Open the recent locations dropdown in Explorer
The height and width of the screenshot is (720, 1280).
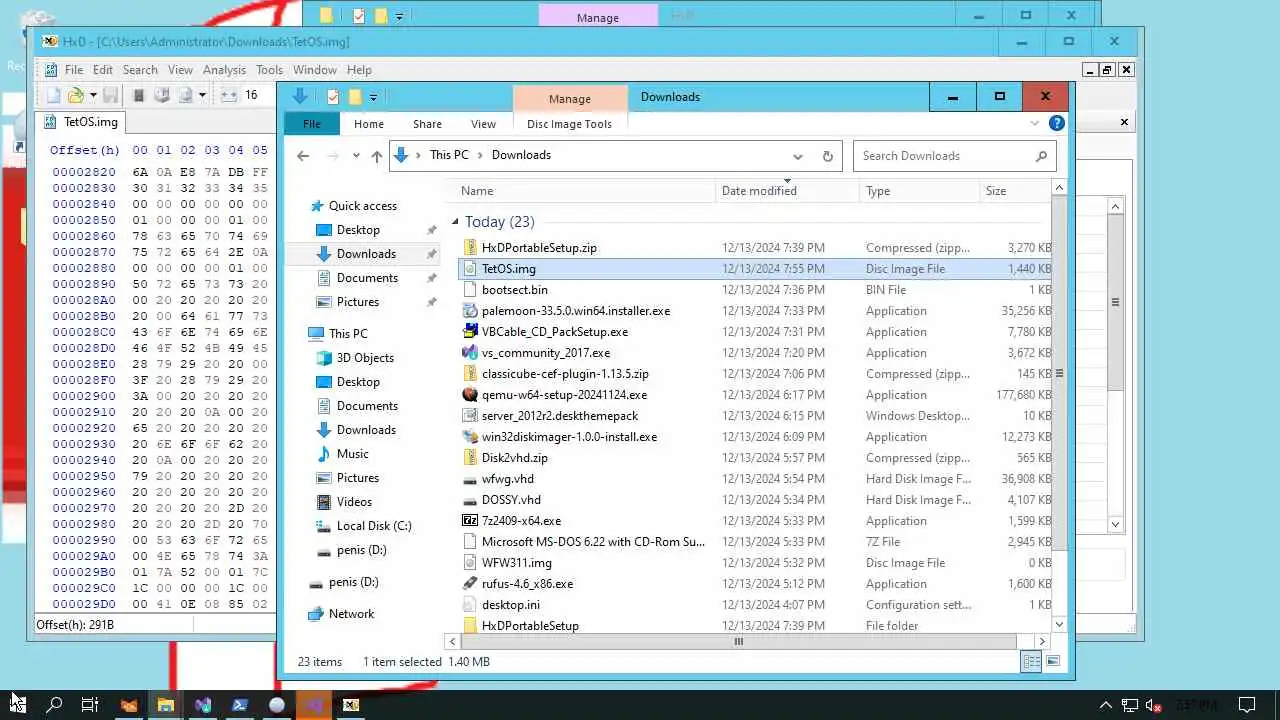click(355, 156)
